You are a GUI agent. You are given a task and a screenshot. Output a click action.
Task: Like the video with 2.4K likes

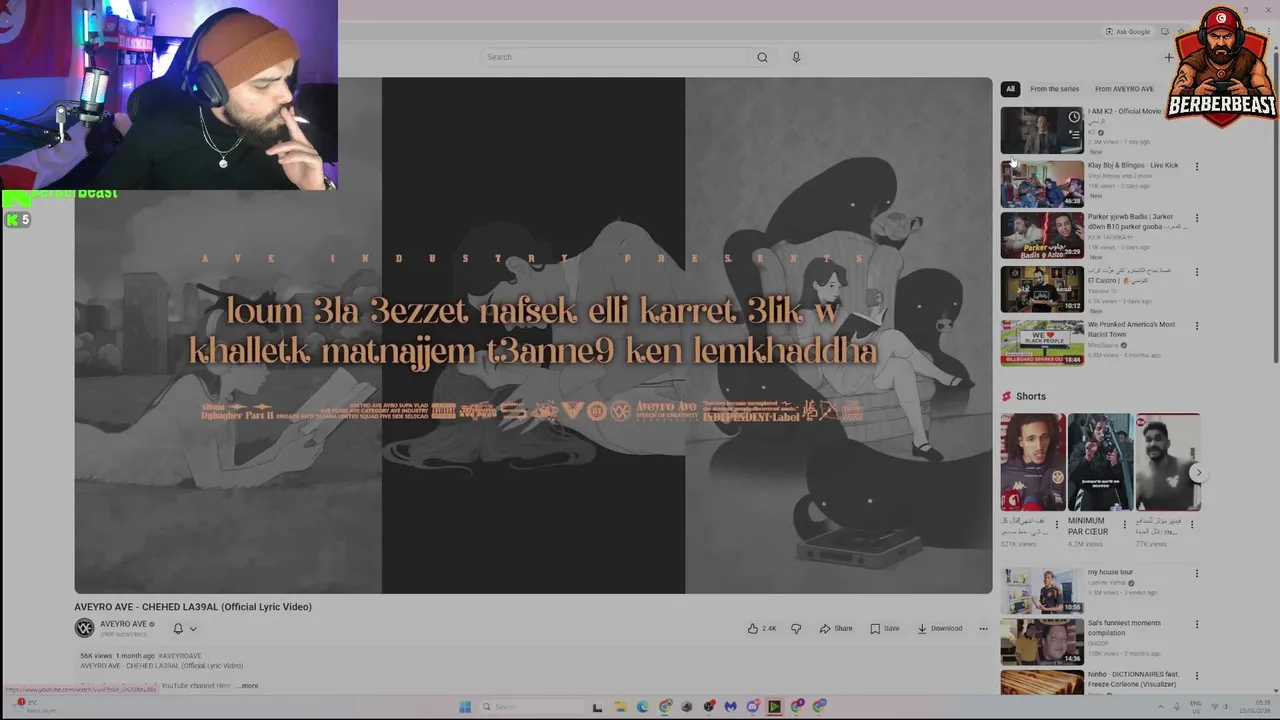click(762, 628)
